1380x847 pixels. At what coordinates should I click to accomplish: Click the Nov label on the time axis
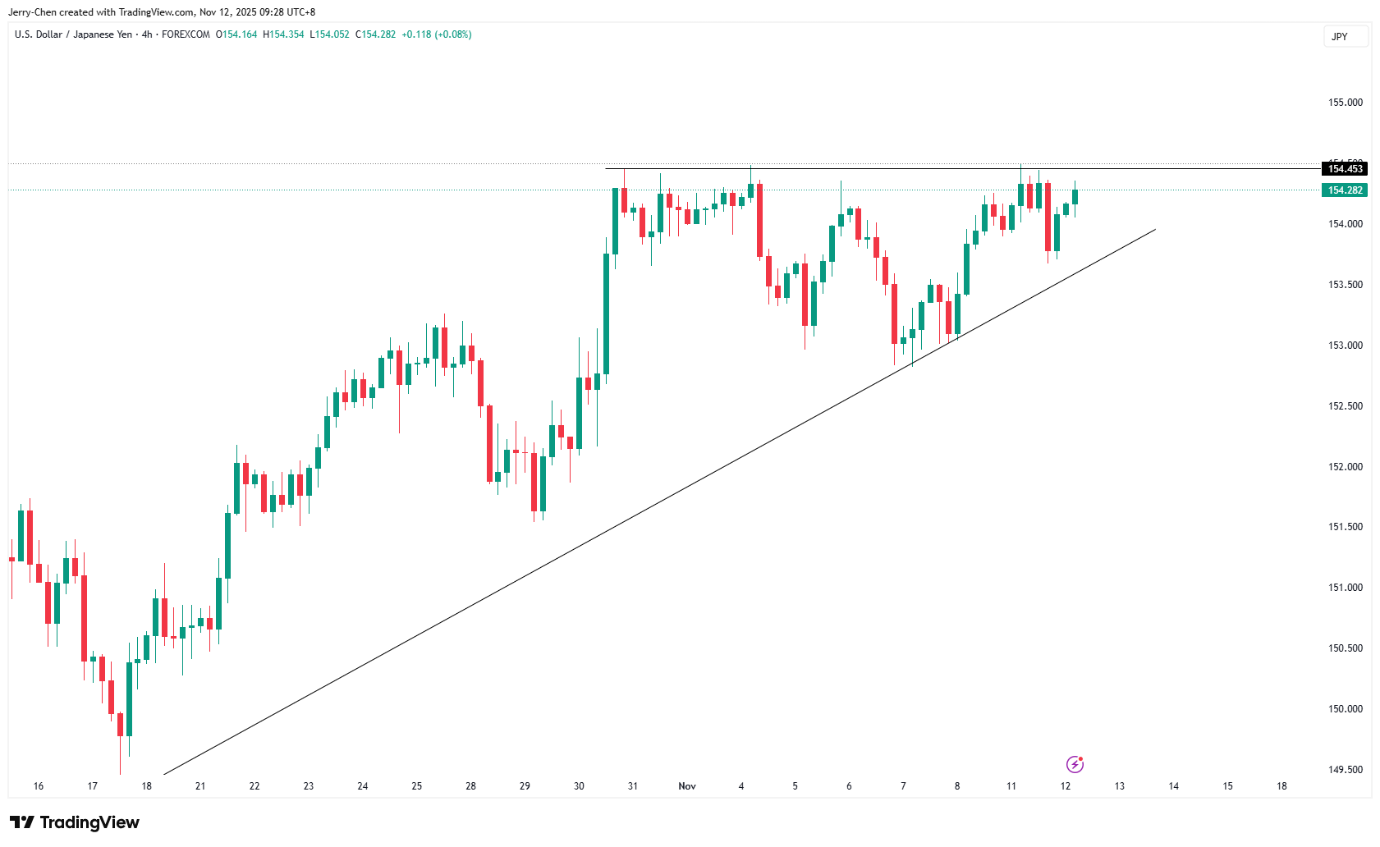coord(687,787)
